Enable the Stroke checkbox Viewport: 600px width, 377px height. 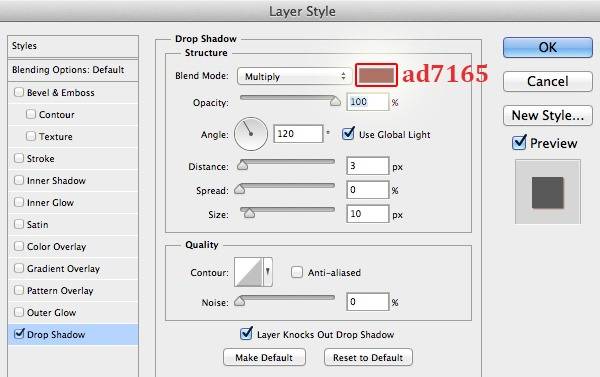19,158
